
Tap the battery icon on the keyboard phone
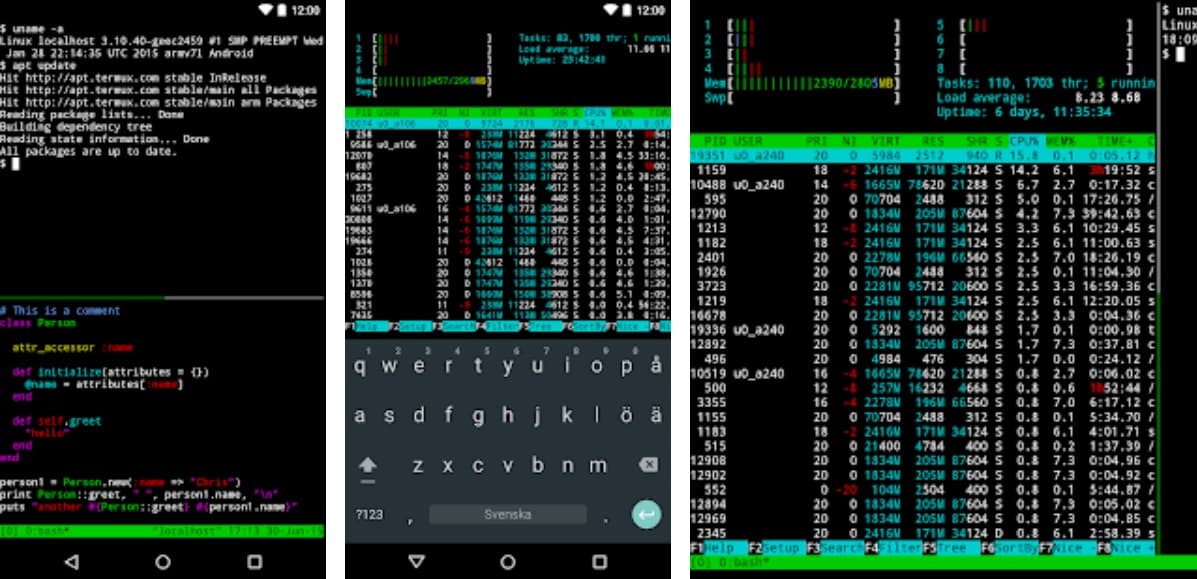[627, 10]
